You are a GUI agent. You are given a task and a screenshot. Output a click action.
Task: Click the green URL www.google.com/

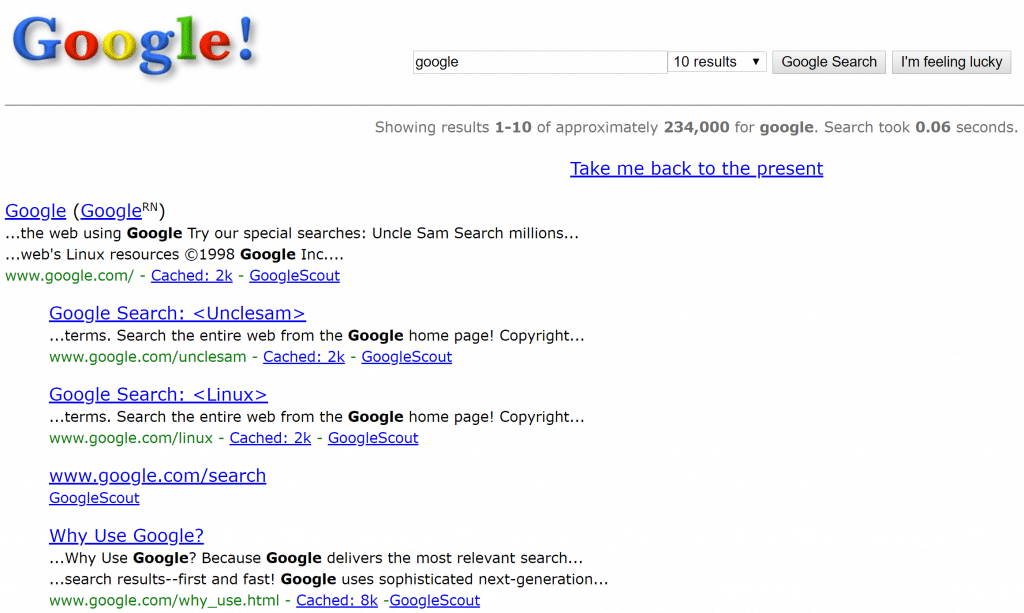click(x=69, y=275)
